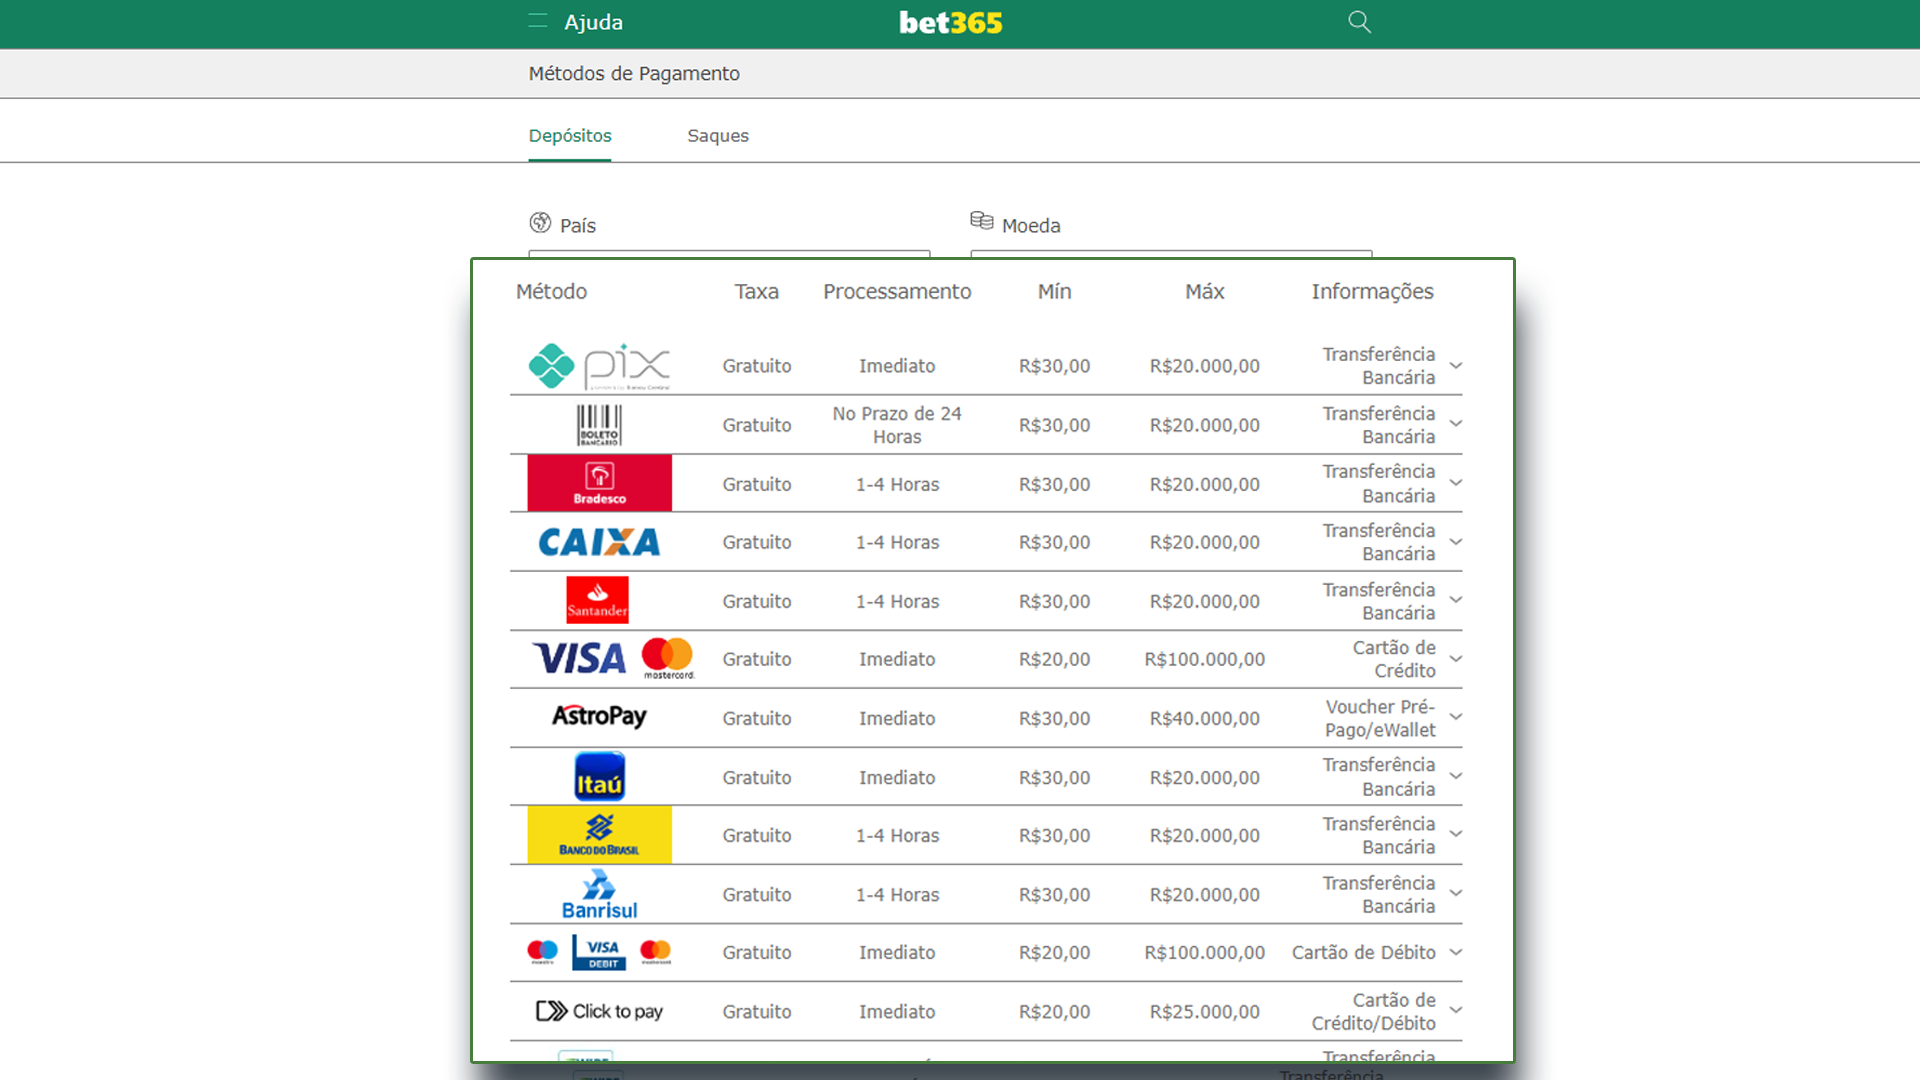Image resolution: width=1920 pixels, height=1080 pixels.
Task: Expand the Boleto row details chevron
Action: coord(1456,424)
